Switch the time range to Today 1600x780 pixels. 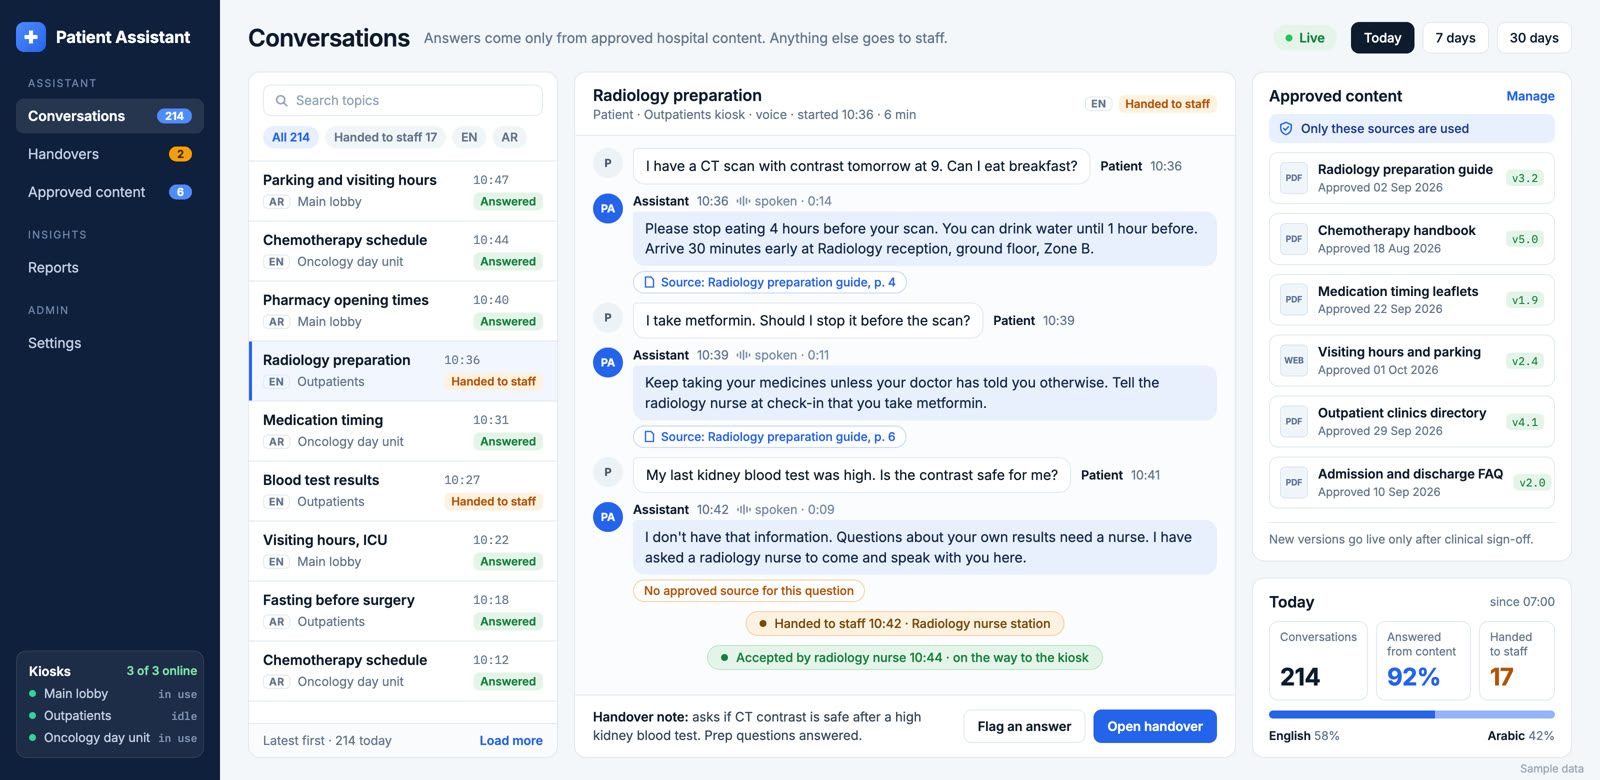(x=1383, y=38)
